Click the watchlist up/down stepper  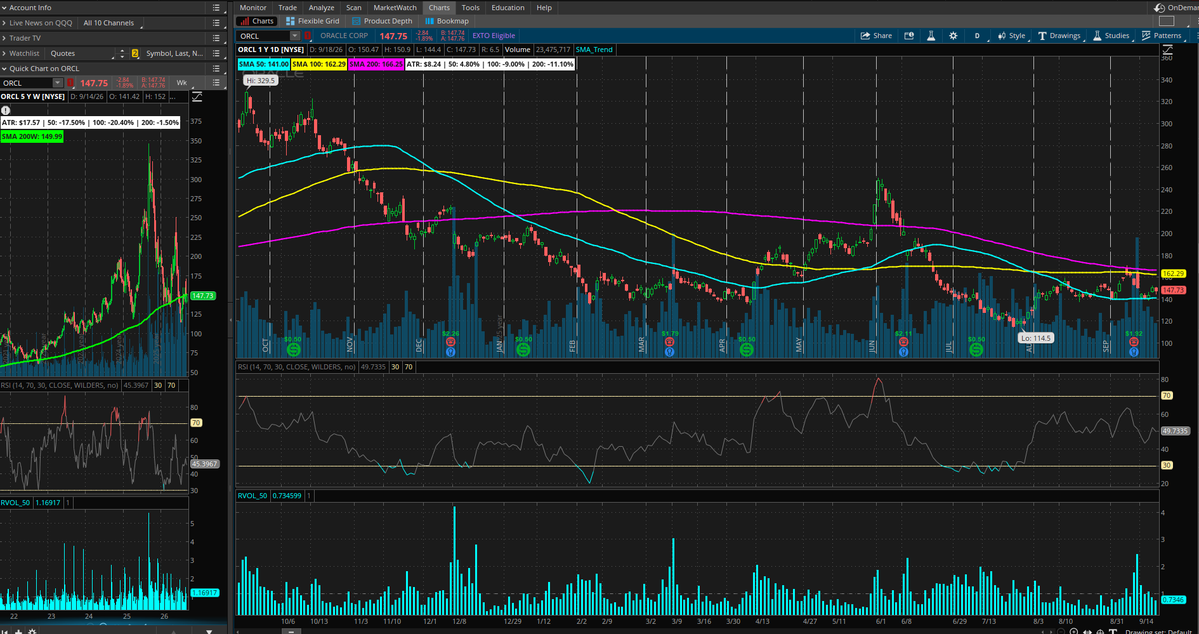[x=122, y=54]
